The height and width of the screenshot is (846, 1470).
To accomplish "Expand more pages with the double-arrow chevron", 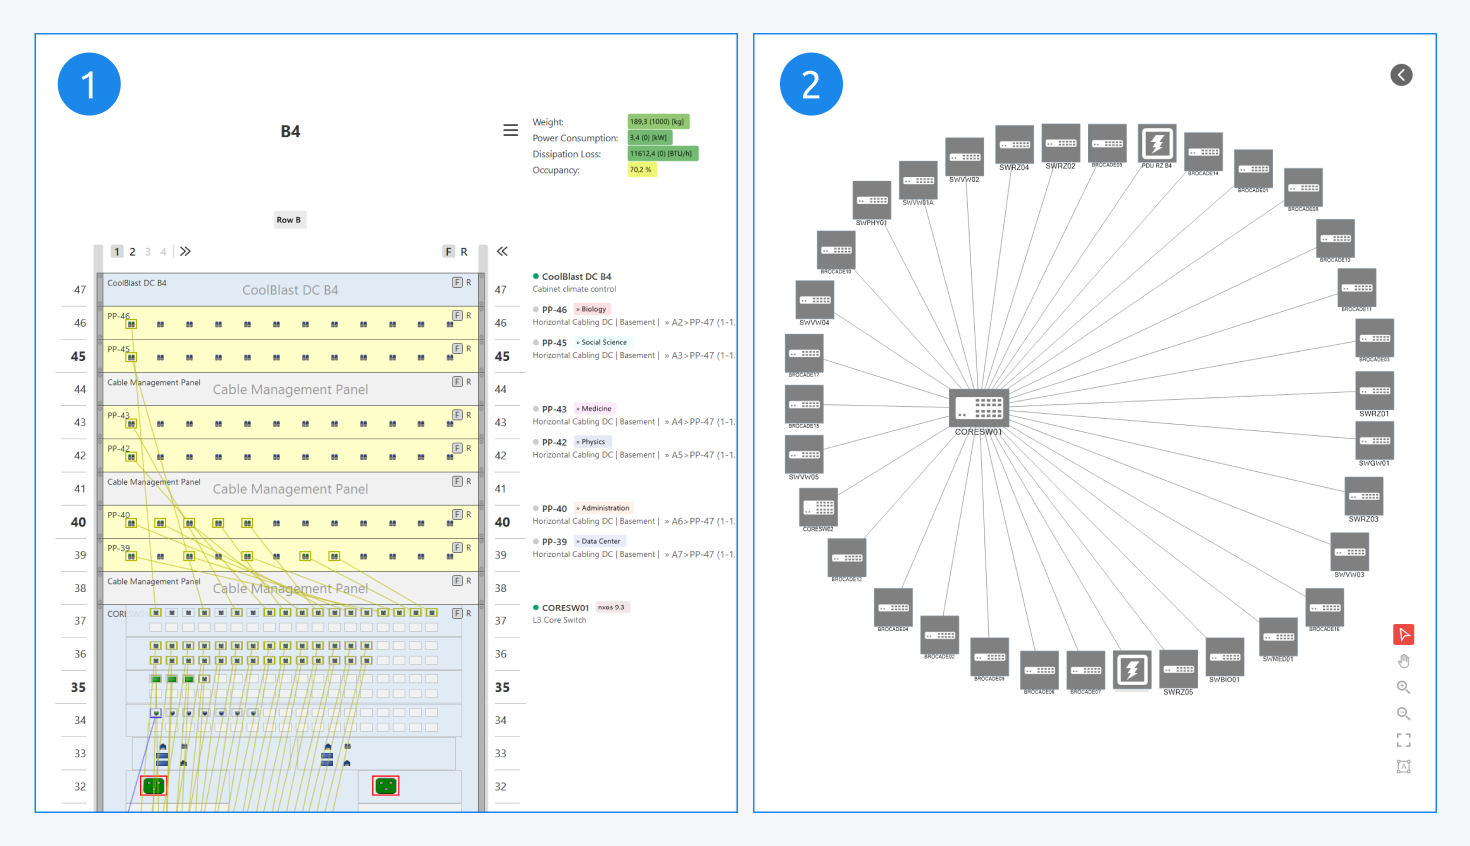I will 185,251.
